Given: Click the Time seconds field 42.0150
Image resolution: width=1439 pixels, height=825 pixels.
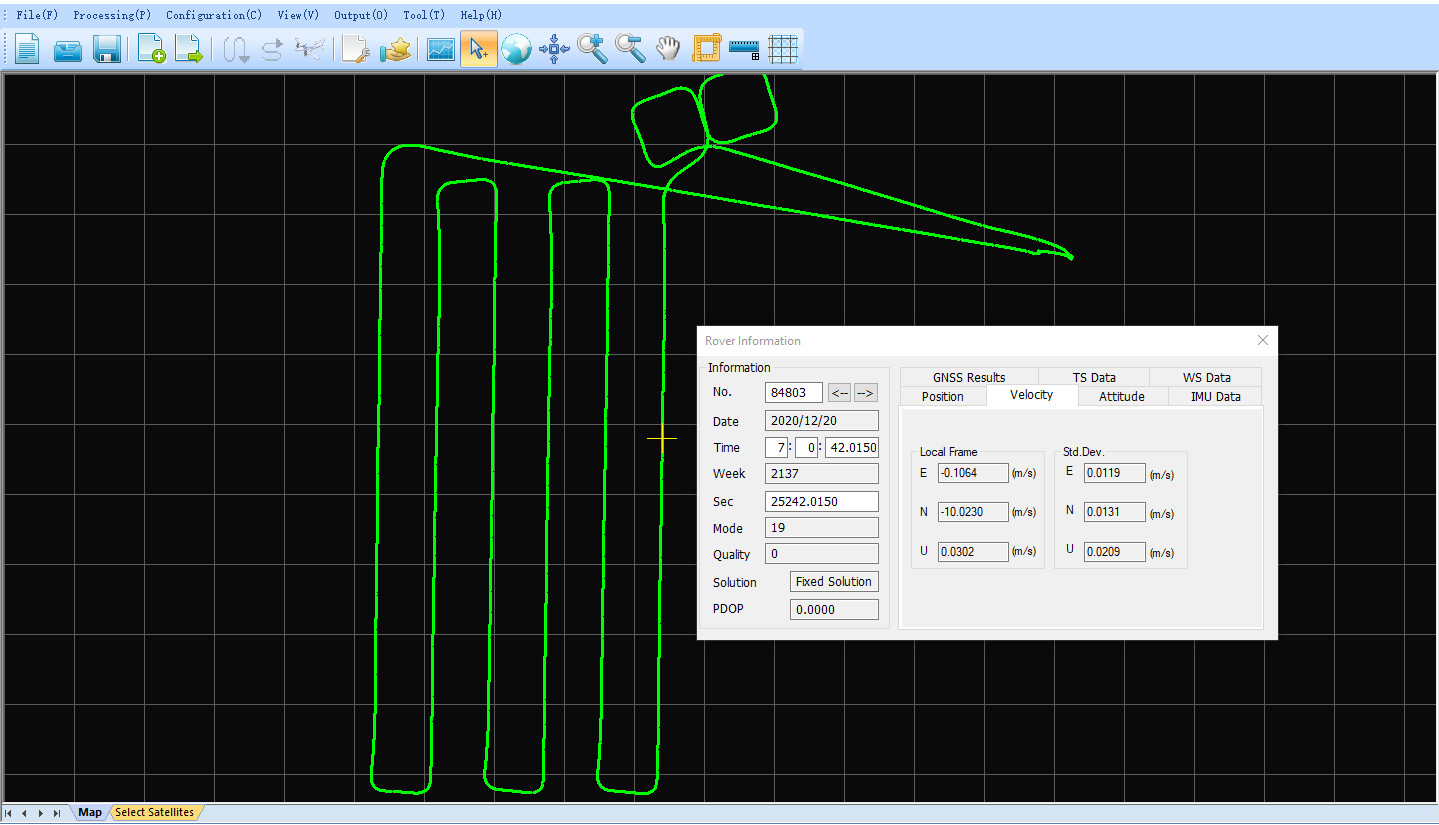Looking at the screenshot, I should pos(852,447).
